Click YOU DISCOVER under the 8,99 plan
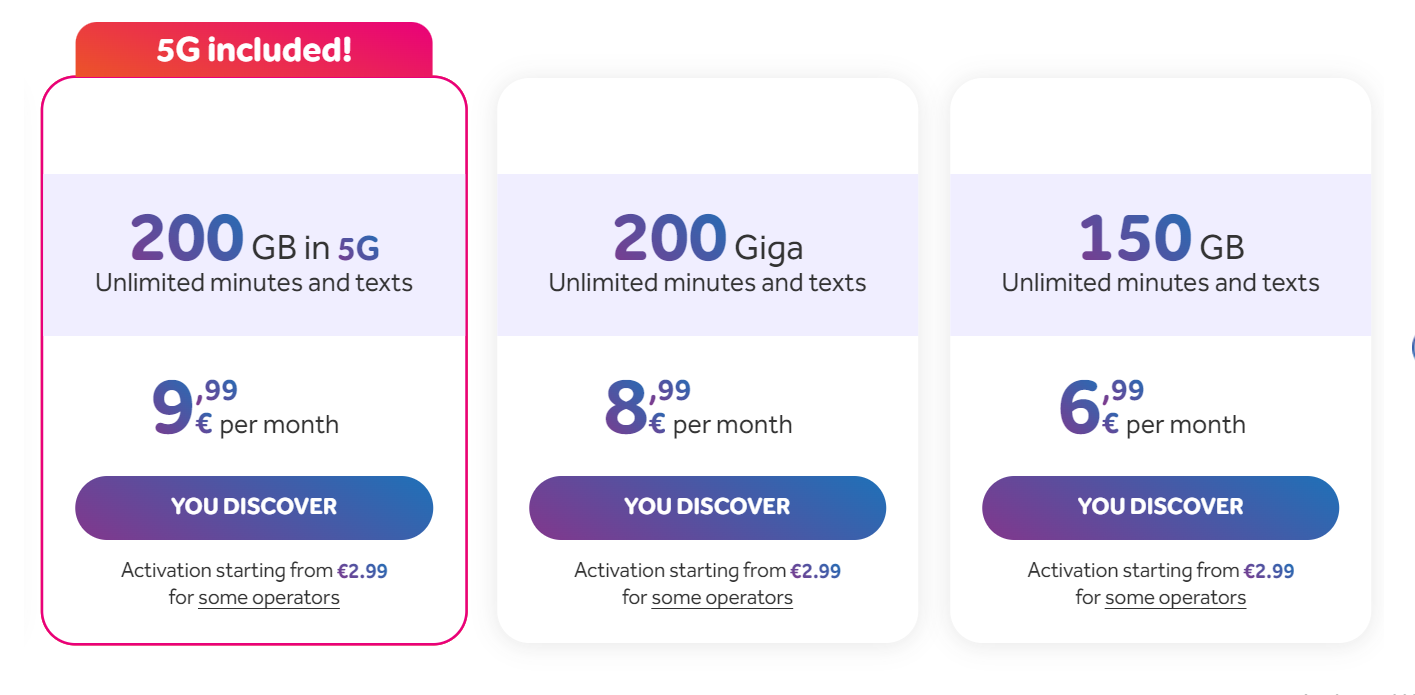 coord(707,507)
